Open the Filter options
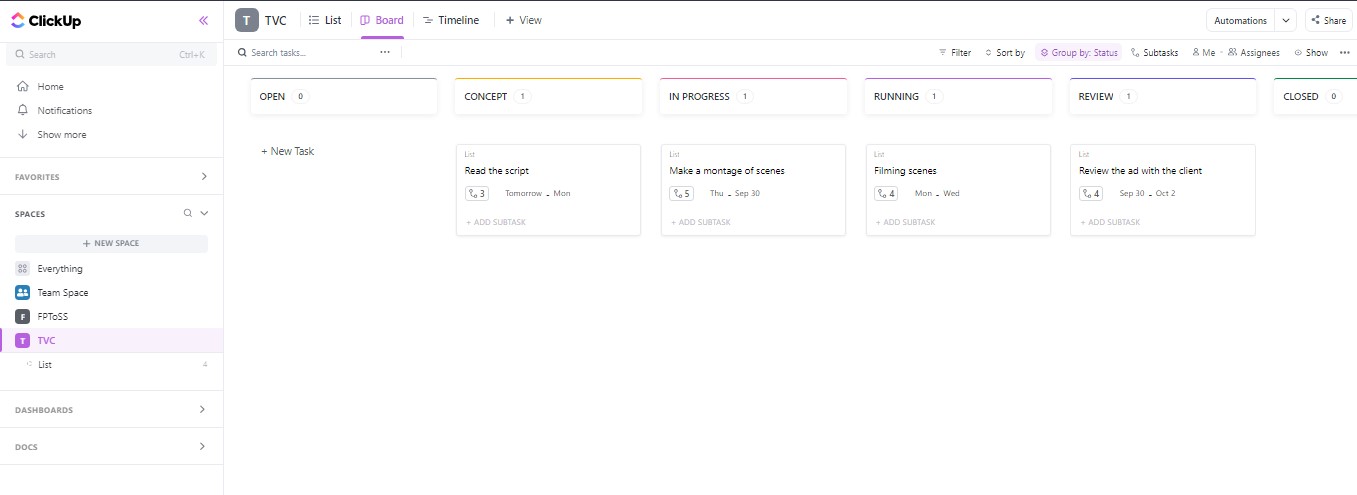This screenshot has width=1357, height=495. click(955, 53)
